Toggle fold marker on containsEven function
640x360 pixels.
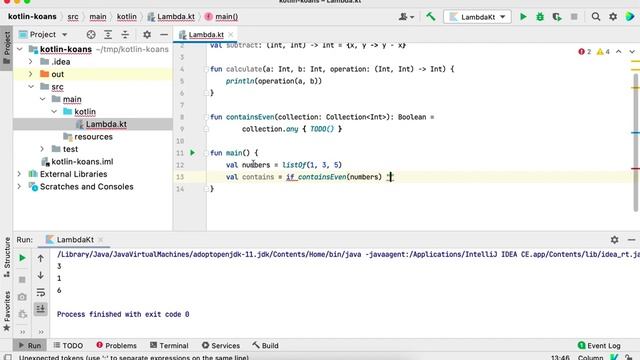click(x=206, y=117)
